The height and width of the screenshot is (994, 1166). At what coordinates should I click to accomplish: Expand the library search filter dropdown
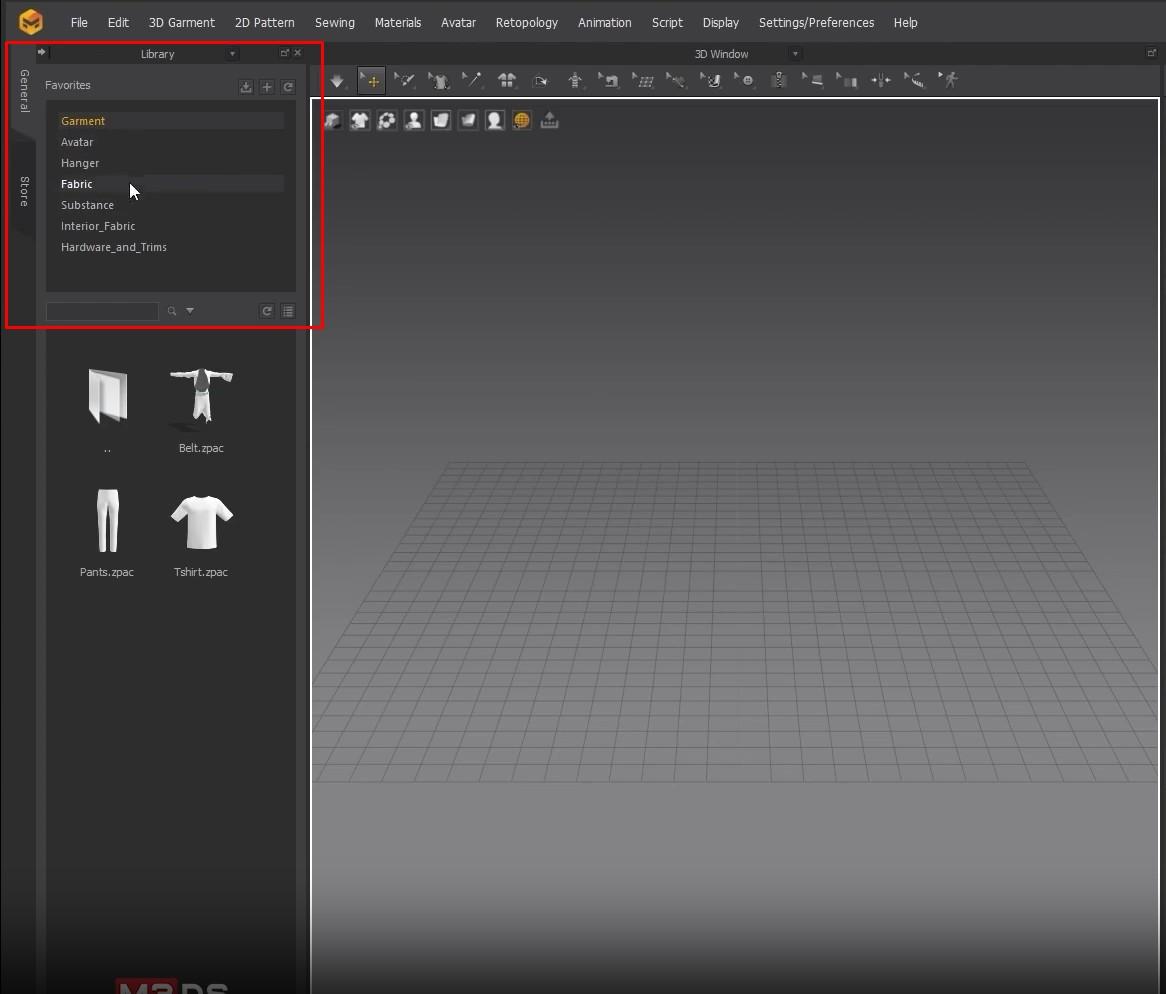tap(190, 311)
